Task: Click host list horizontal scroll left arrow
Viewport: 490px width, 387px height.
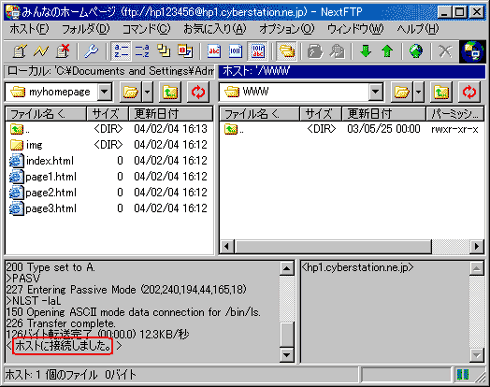Action: point(227,246)
